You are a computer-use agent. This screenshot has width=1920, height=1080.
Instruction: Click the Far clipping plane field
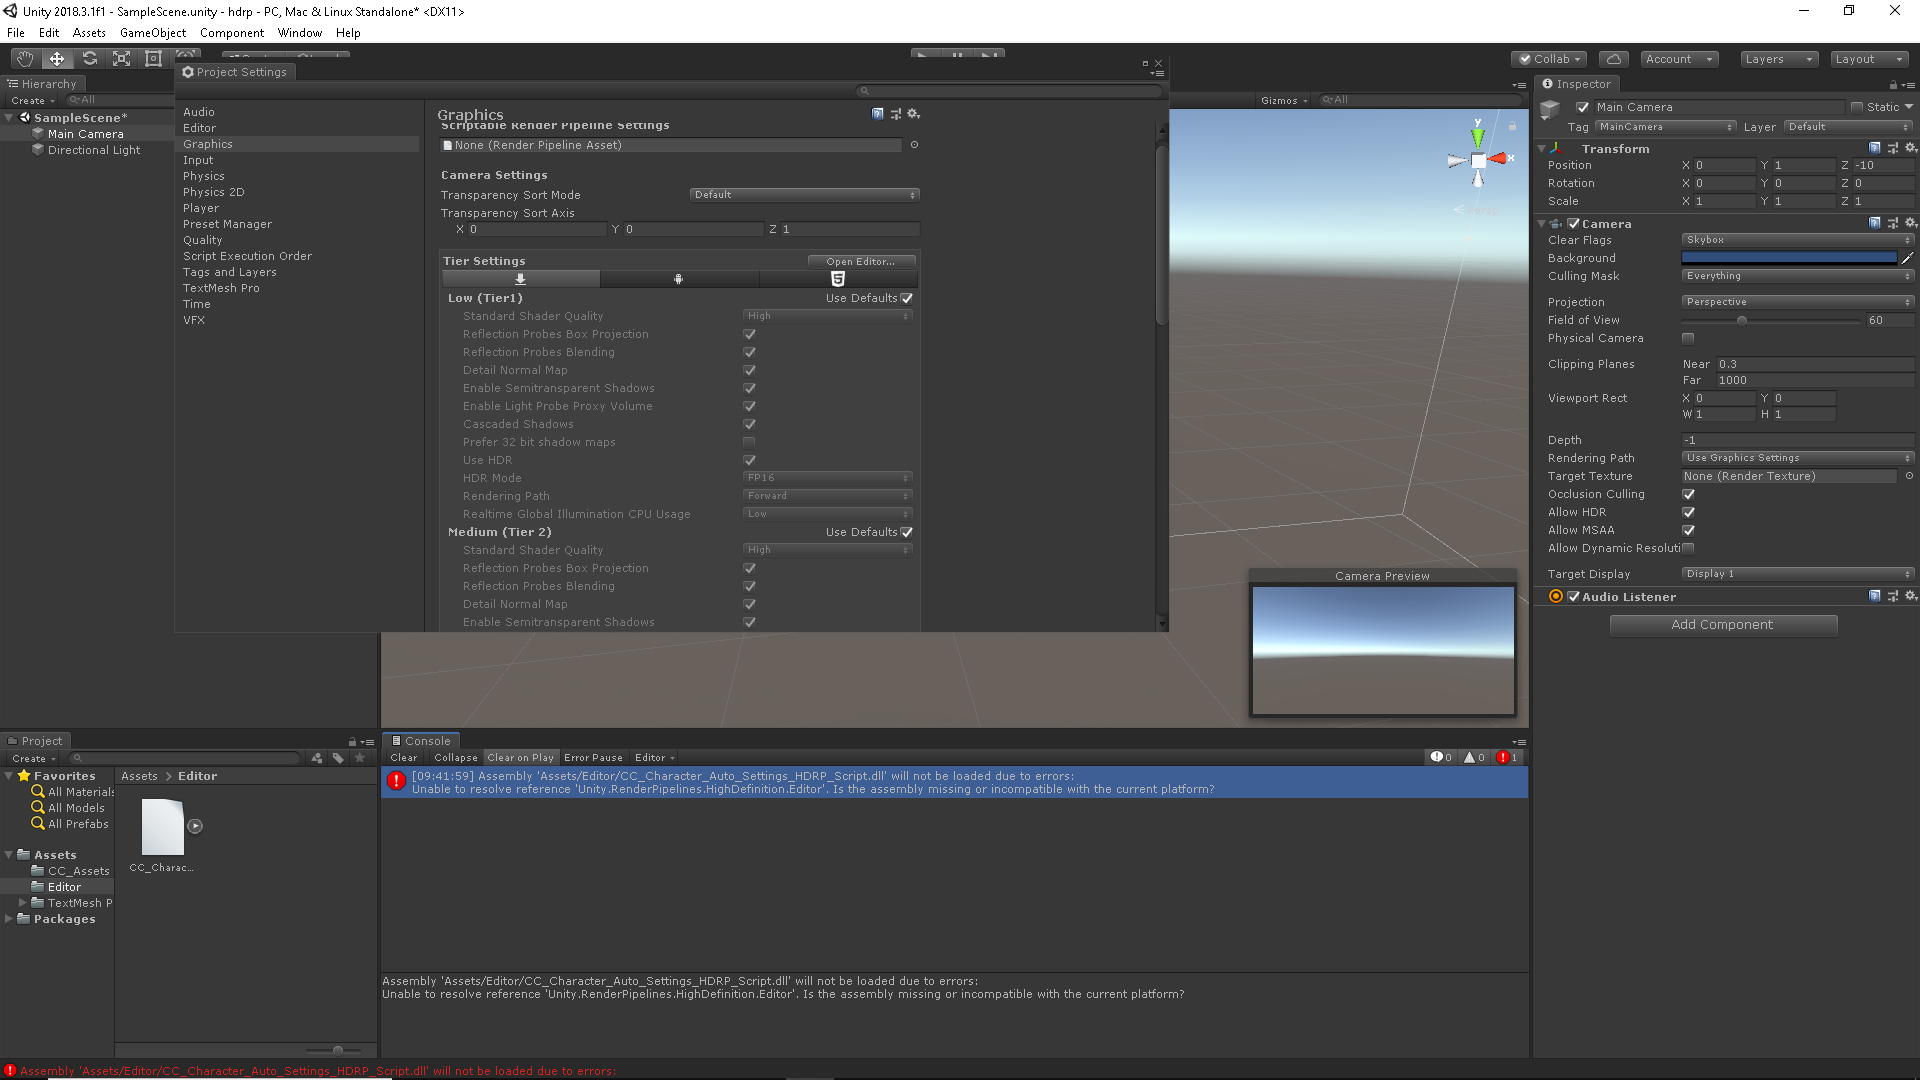(x=1814, y=380)
